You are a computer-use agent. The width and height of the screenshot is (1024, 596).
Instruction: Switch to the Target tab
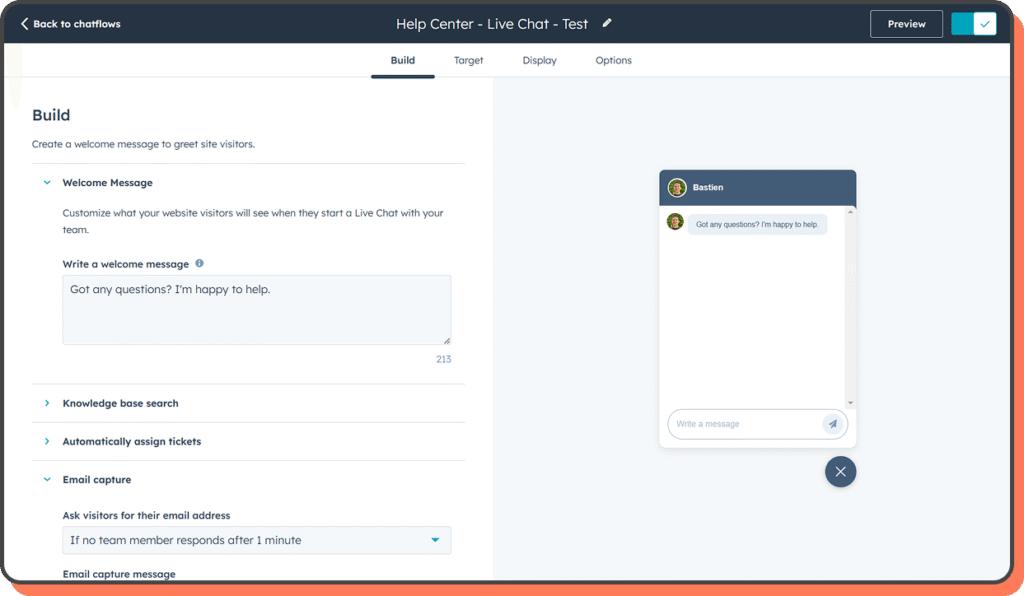tap(468, 60)
